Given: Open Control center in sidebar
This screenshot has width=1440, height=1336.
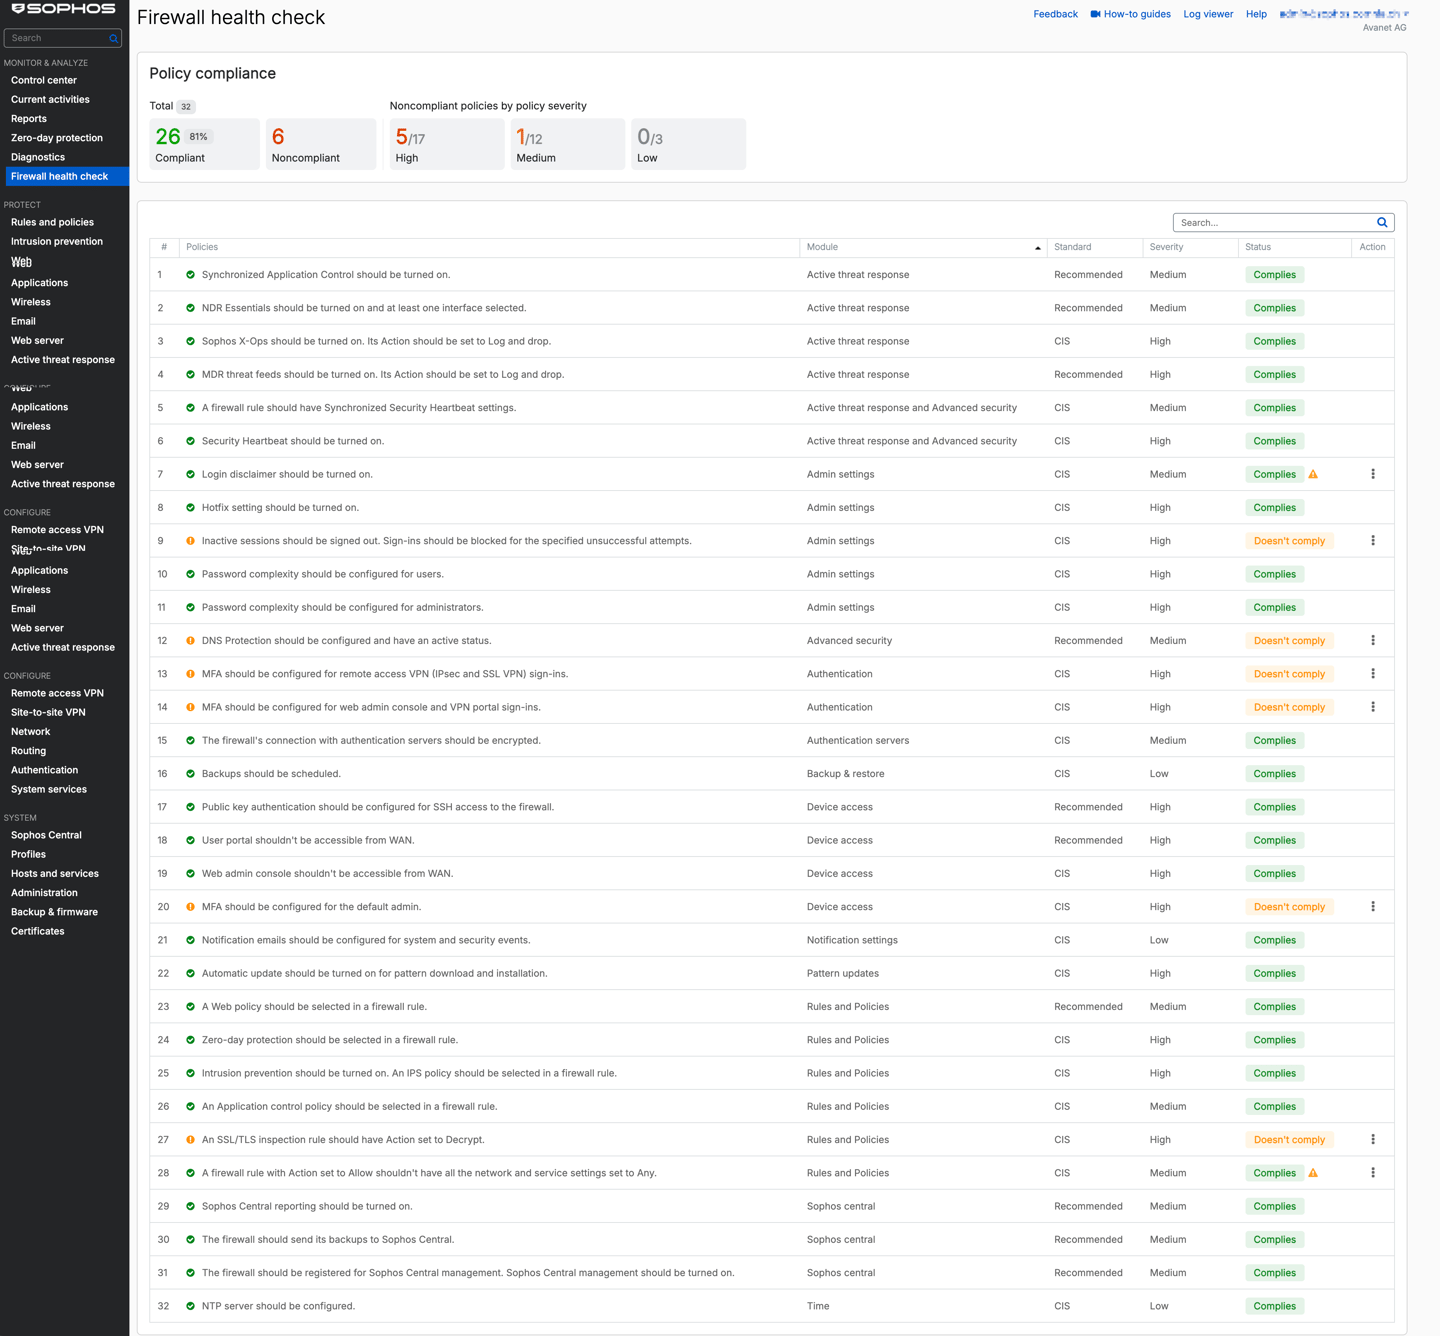Looking at the screenshot, I should [44, 80].
